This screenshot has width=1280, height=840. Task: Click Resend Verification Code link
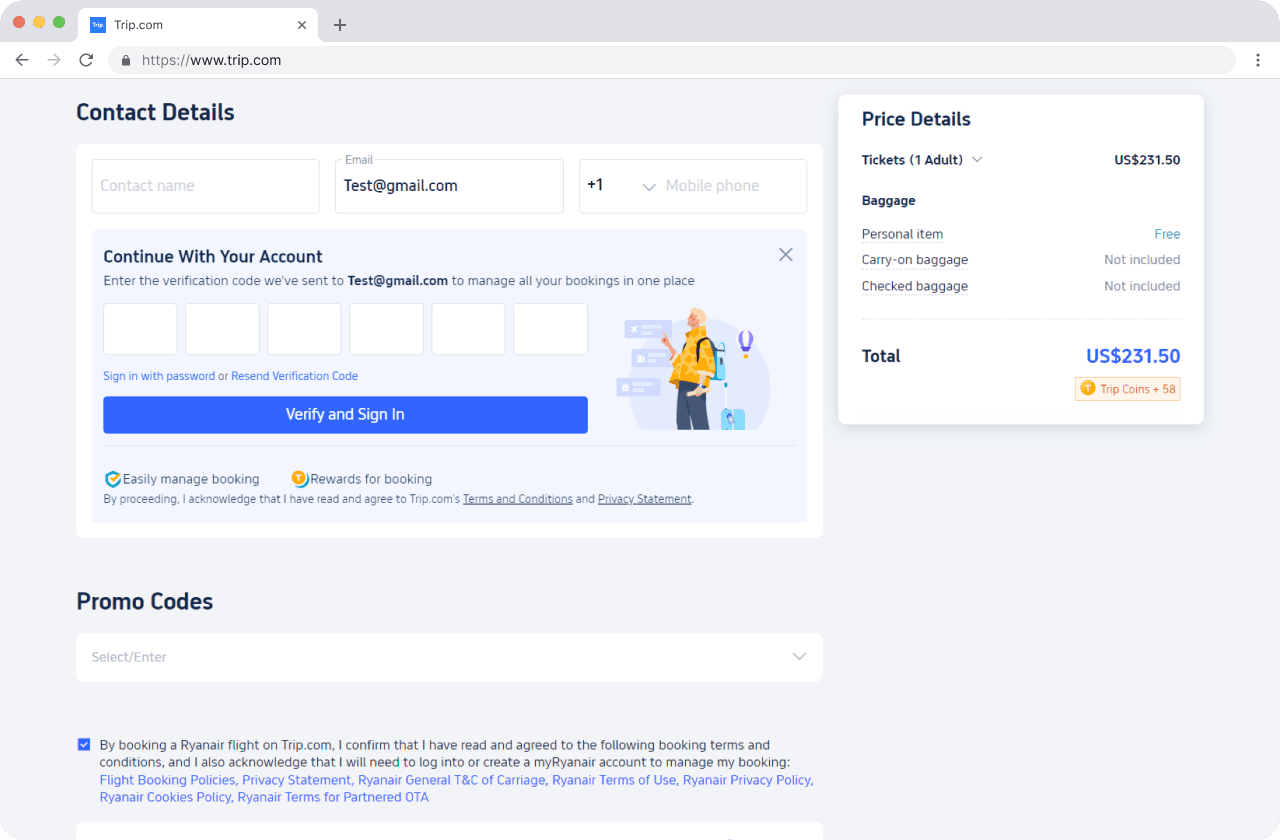(x=294, y=376)
